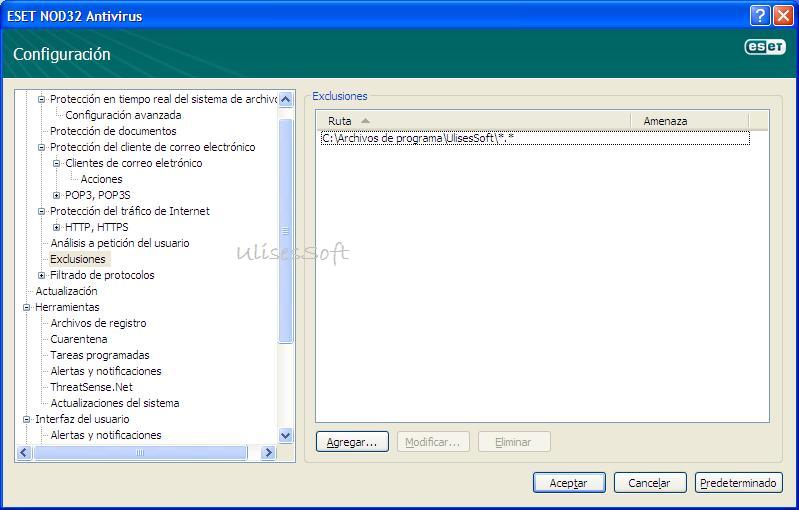
Task: Sort by the Amenaza column header
Action: [690, 121]
